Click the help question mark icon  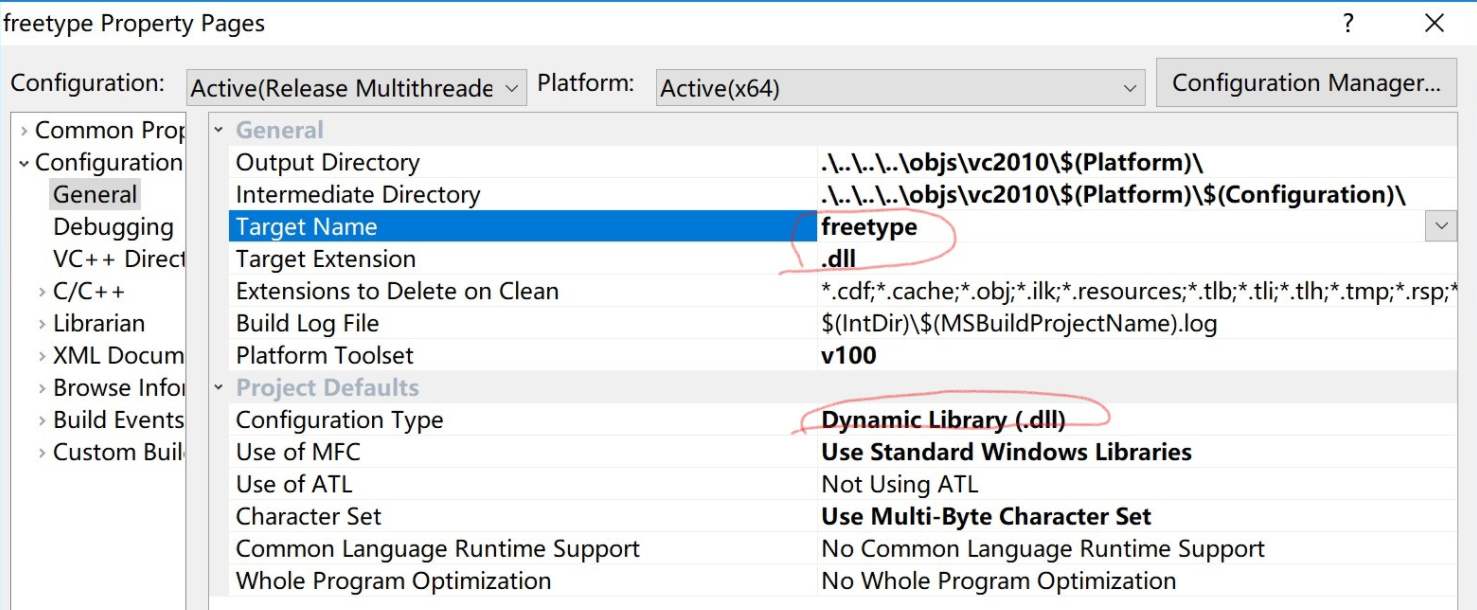pos(1349,23)
